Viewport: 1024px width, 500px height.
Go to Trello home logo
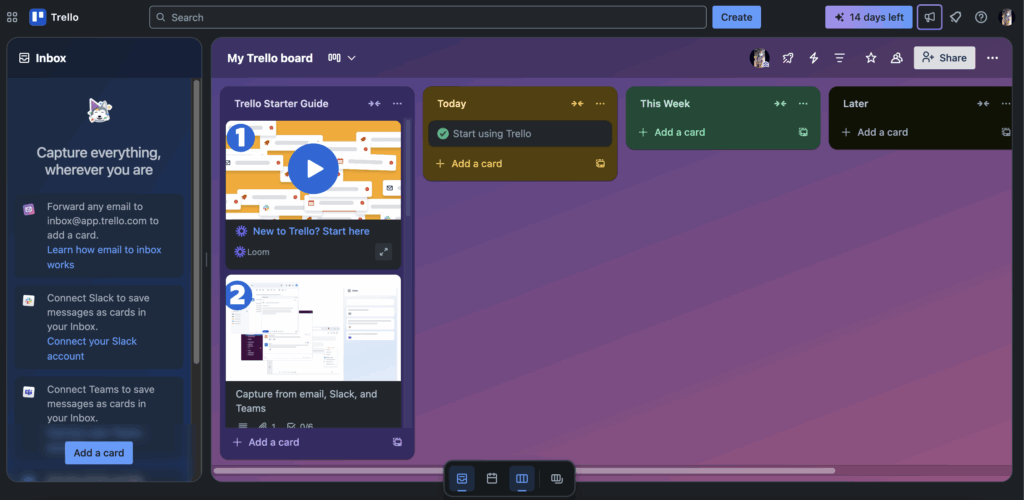click(54, 18)
